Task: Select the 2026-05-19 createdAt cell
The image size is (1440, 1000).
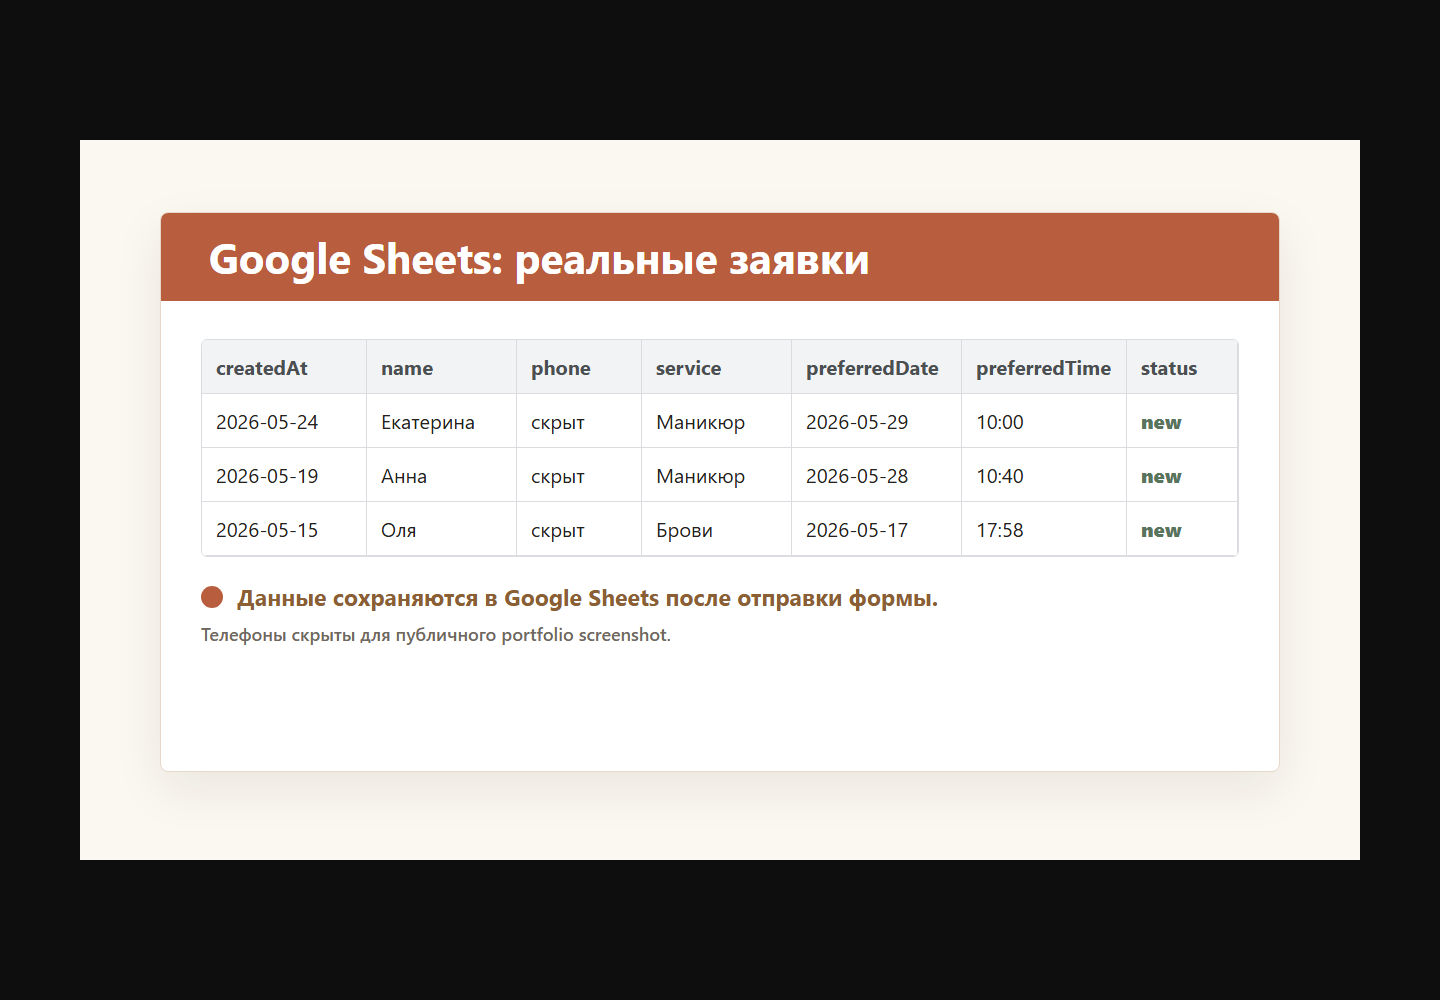Action: pos(284,475)
